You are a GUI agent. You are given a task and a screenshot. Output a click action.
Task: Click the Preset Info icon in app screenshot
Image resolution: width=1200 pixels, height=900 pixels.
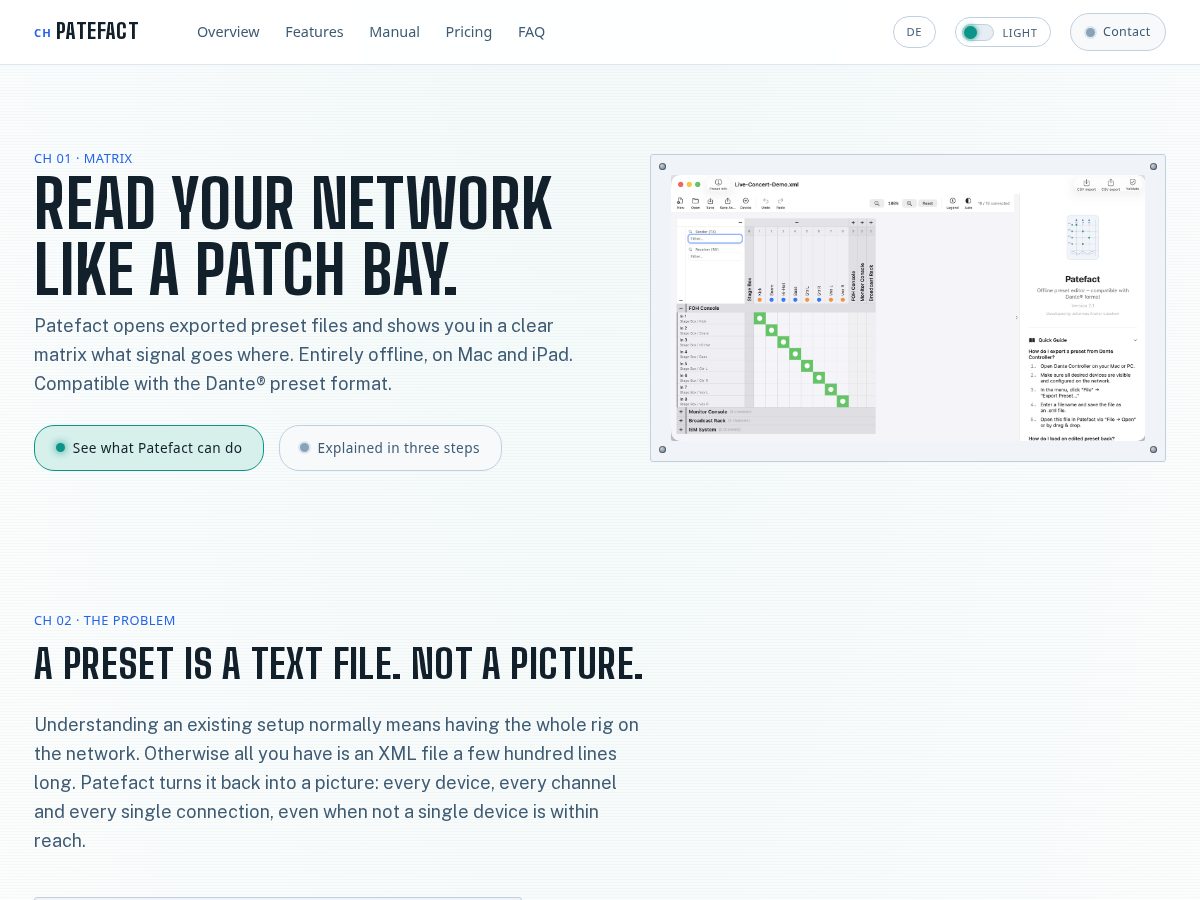[x=718, y=184]
